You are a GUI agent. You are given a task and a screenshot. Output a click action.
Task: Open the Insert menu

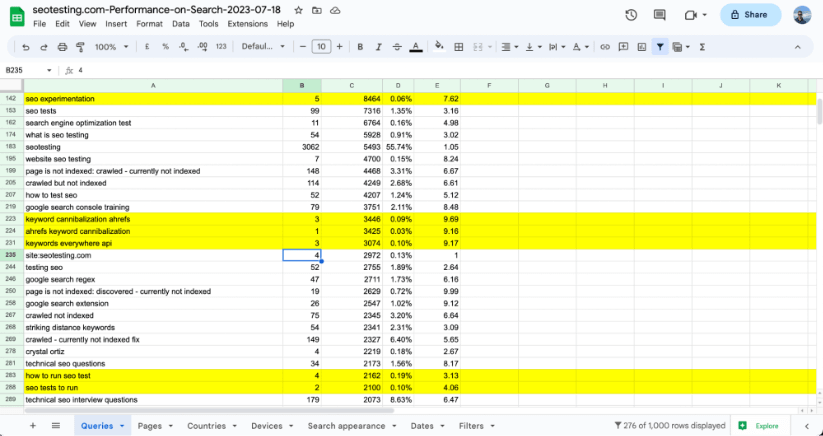click(116, 24)
